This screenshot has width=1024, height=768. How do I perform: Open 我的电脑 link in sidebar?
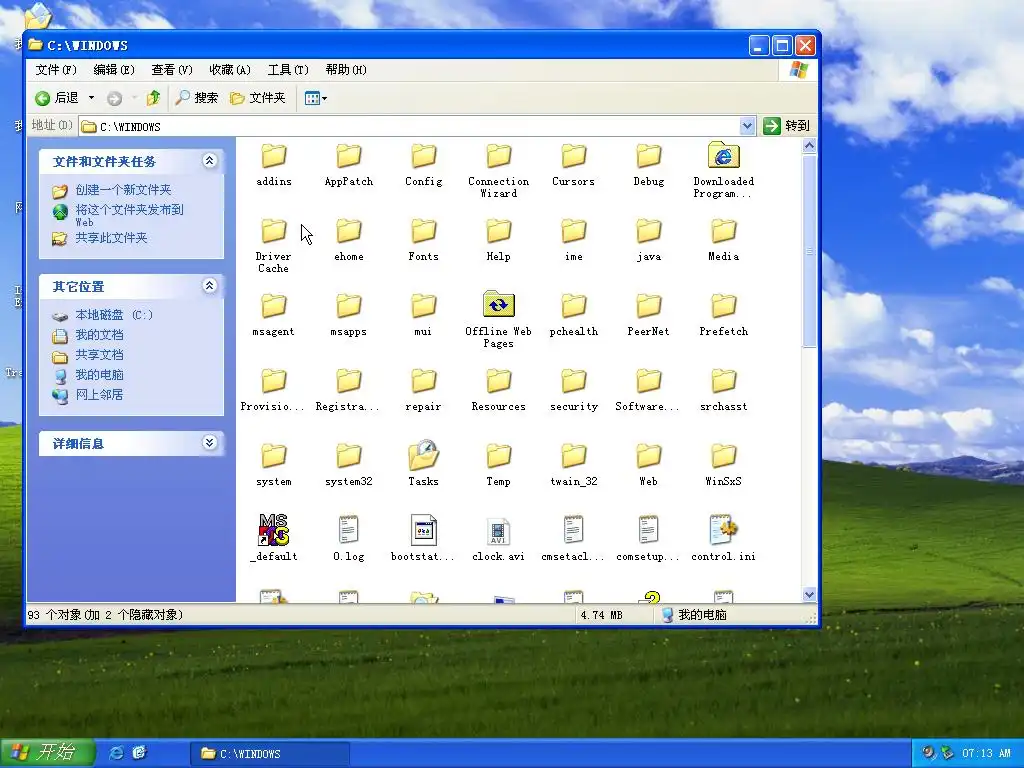[99, 375]
